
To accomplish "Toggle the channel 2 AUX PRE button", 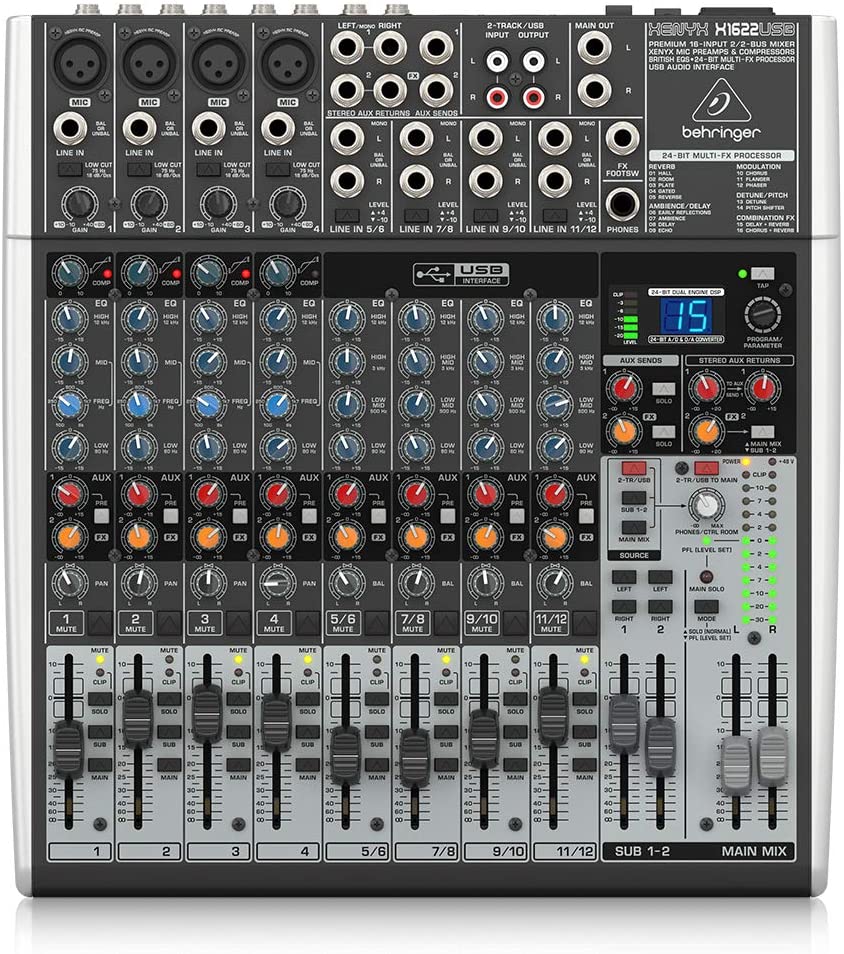I will (x=171, y=517).
